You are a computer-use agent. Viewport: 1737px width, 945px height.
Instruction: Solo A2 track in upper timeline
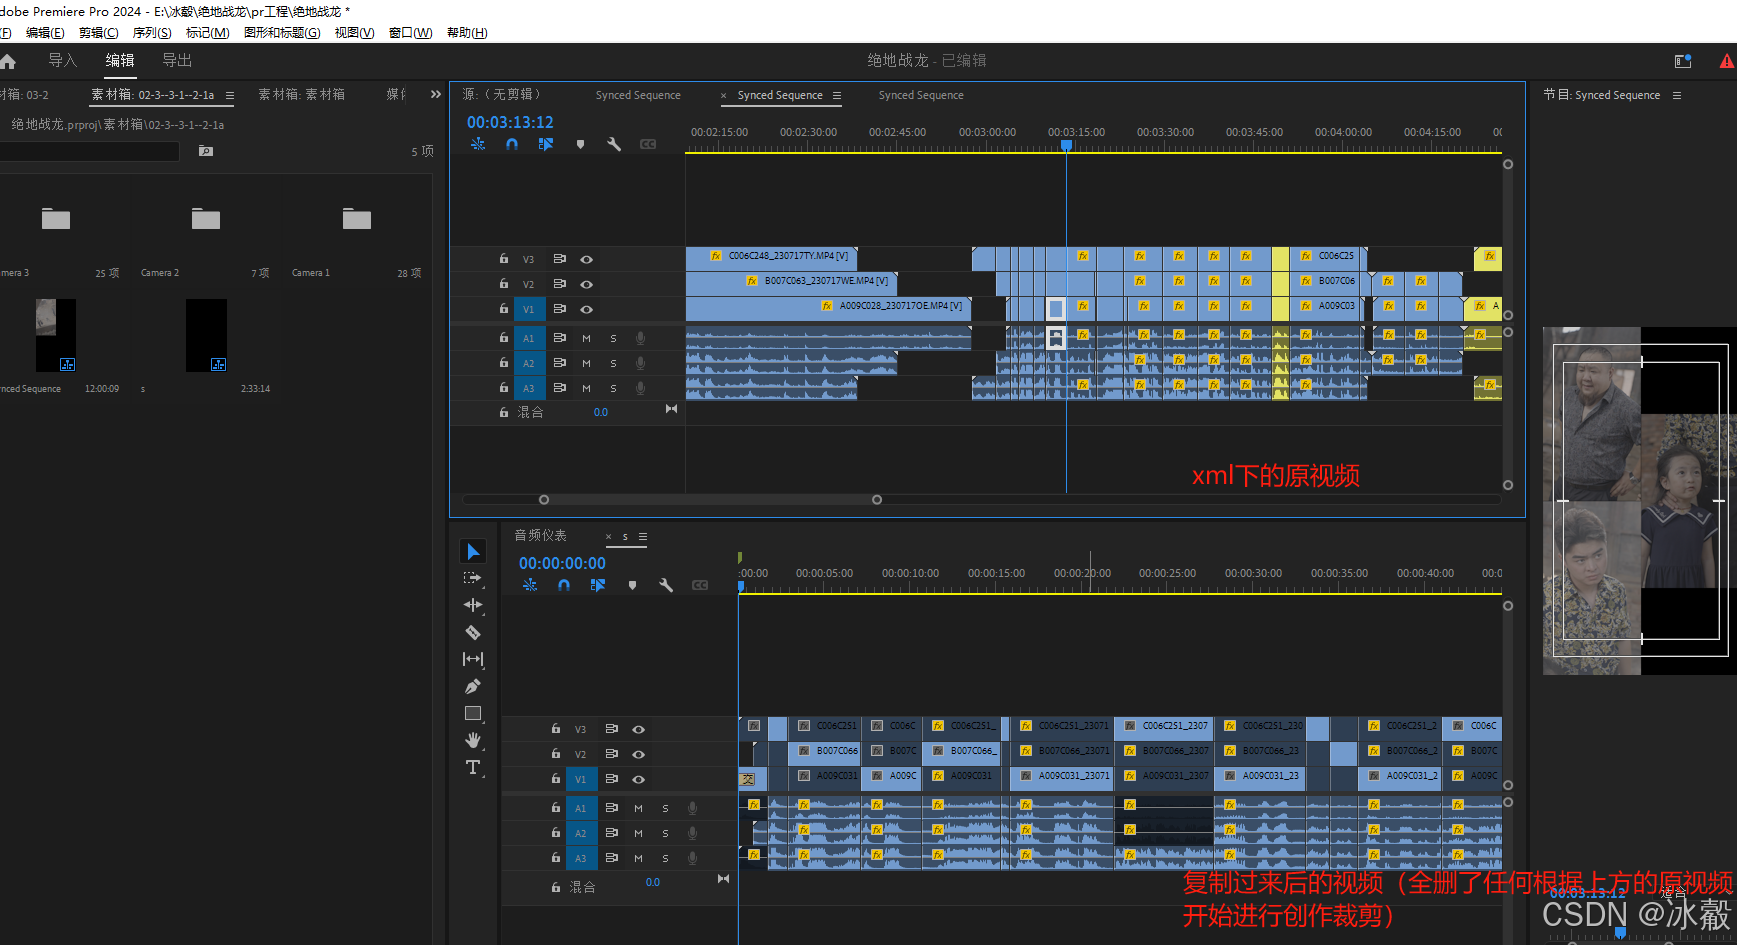point(614,363)
